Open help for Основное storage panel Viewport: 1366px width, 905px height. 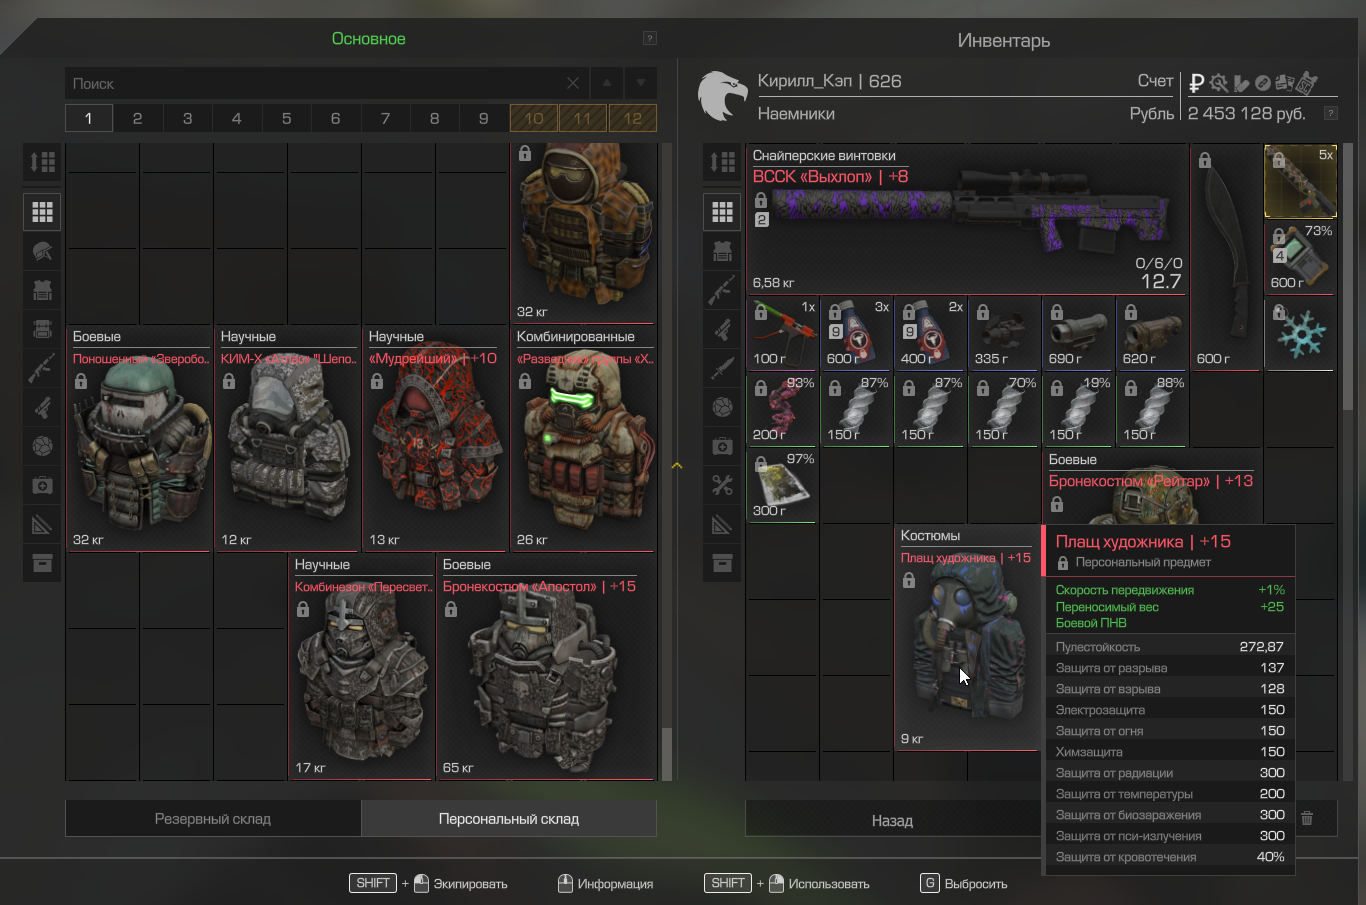tap(649, 38)
